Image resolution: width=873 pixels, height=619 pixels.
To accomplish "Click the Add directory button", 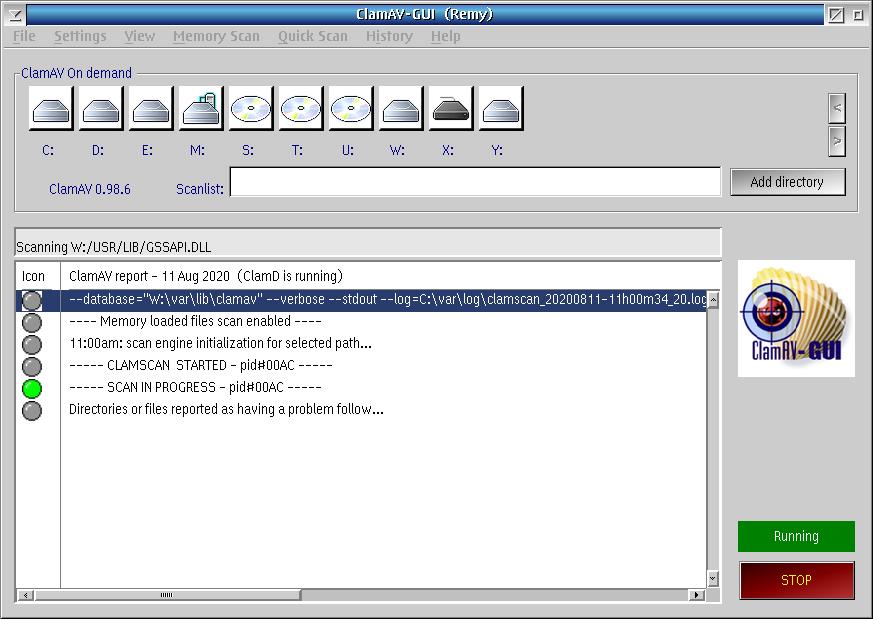I will tap(787, 182).
